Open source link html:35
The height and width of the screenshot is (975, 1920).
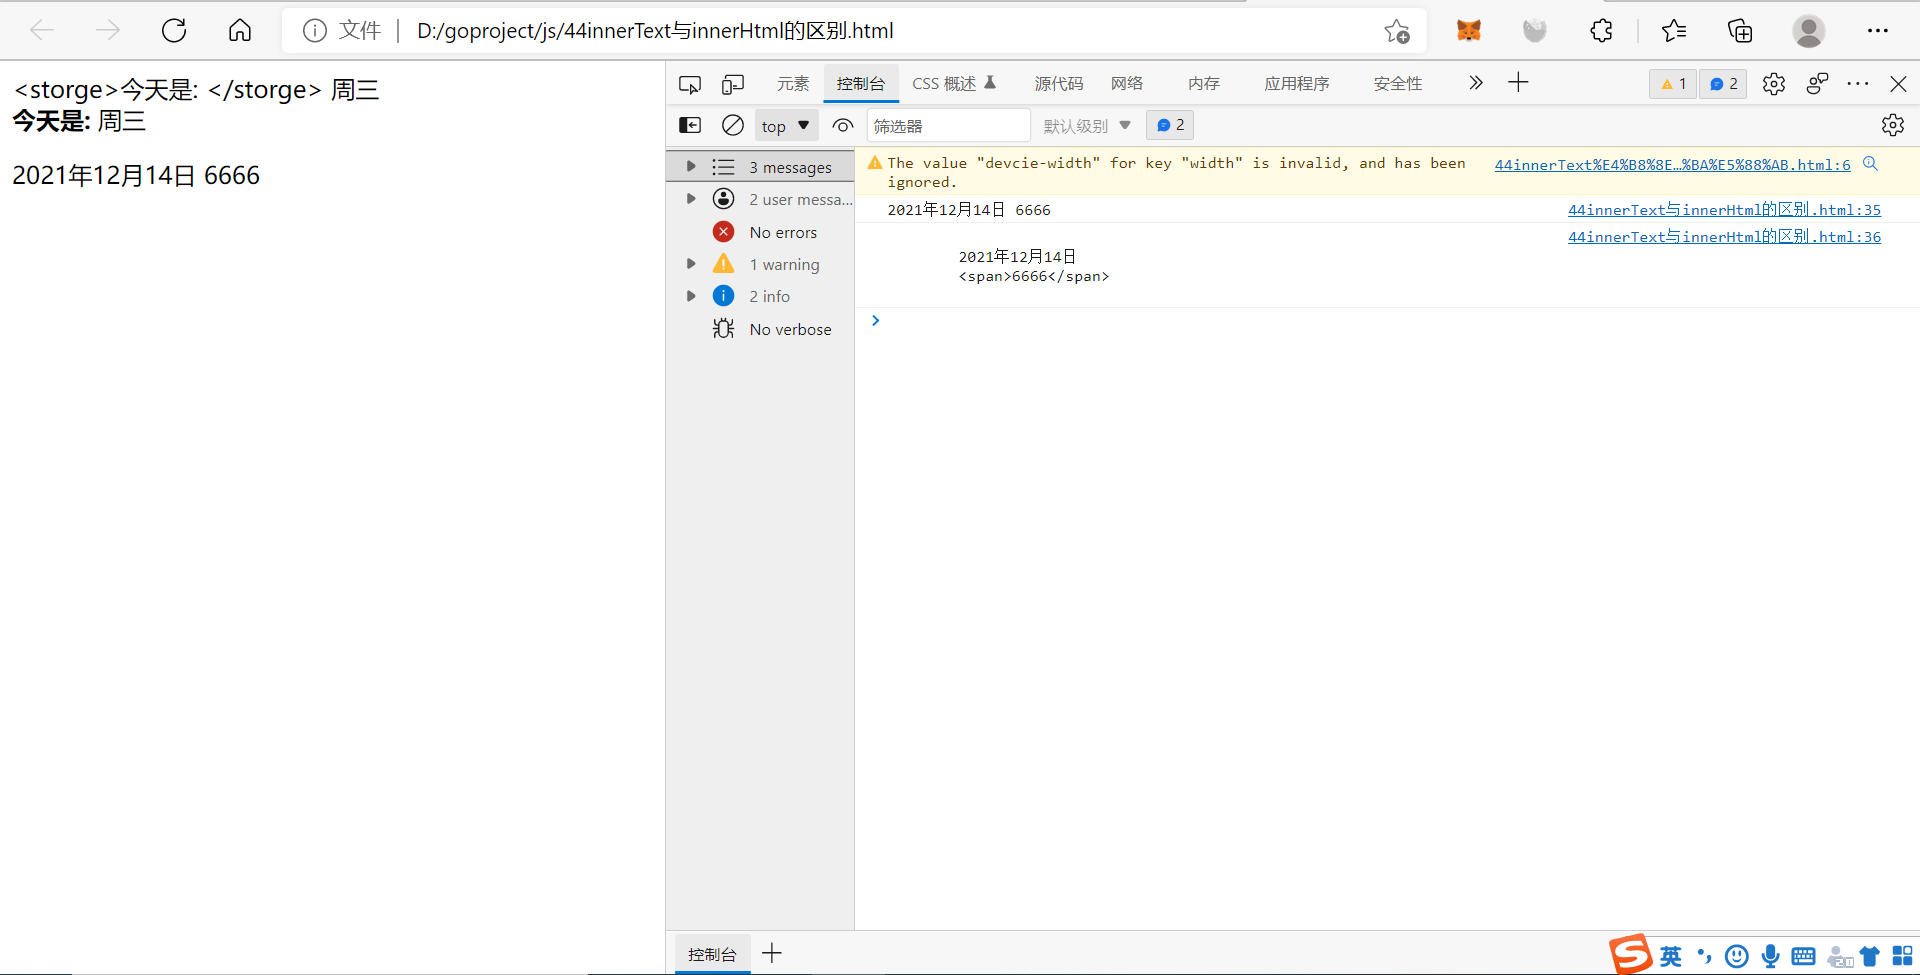coord(1724,210)
